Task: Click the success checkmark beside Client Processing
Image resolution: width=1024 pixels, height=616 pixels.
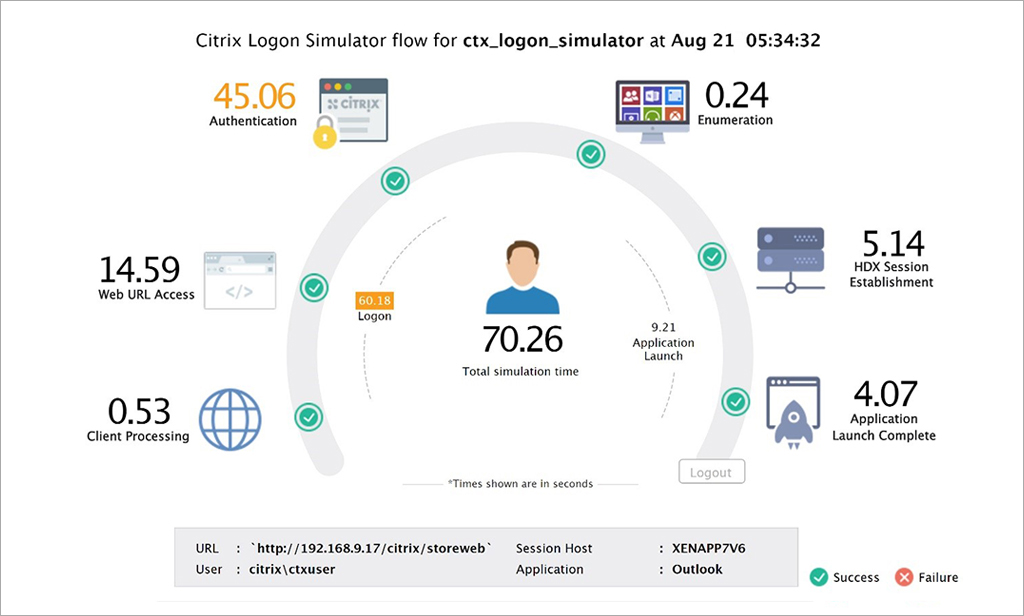Action: tap(308, 416)
